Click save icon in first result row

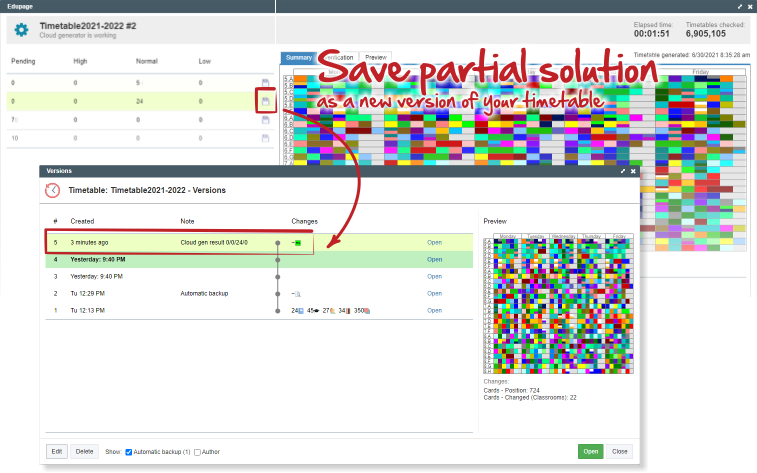tap(265, 82)
